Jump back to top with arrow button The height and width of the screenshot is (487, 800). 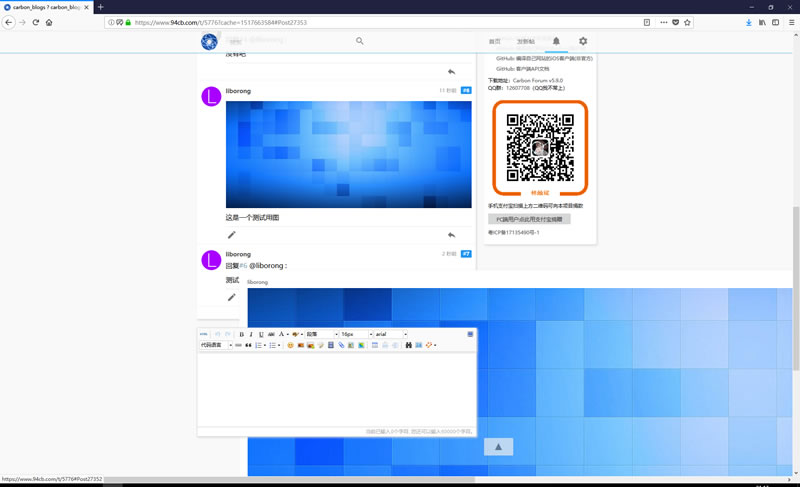tap(498, 447)
